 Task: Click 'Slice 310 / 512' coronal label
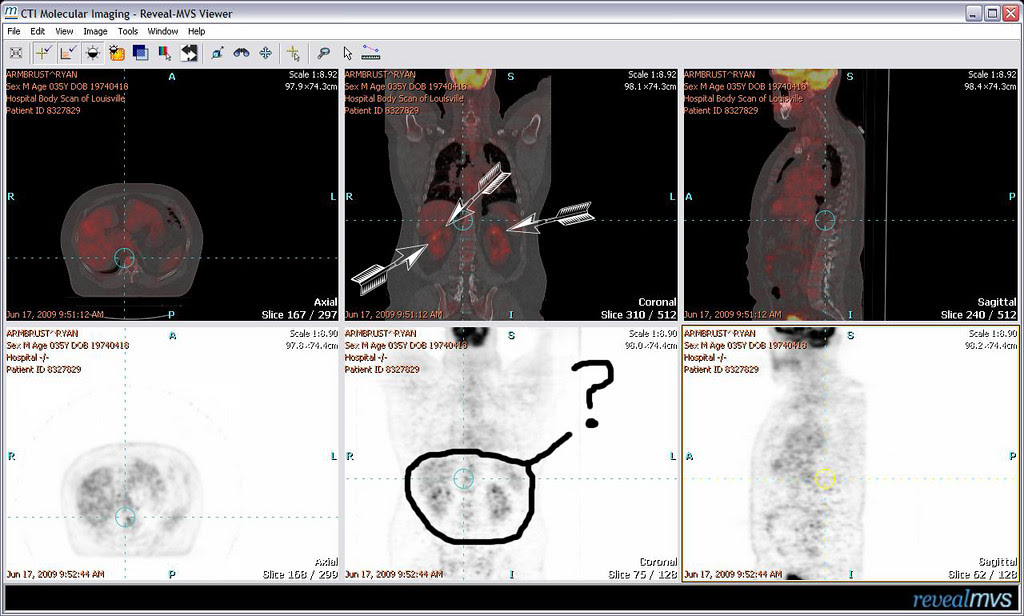pyautogui.click(x=638, y=314)
